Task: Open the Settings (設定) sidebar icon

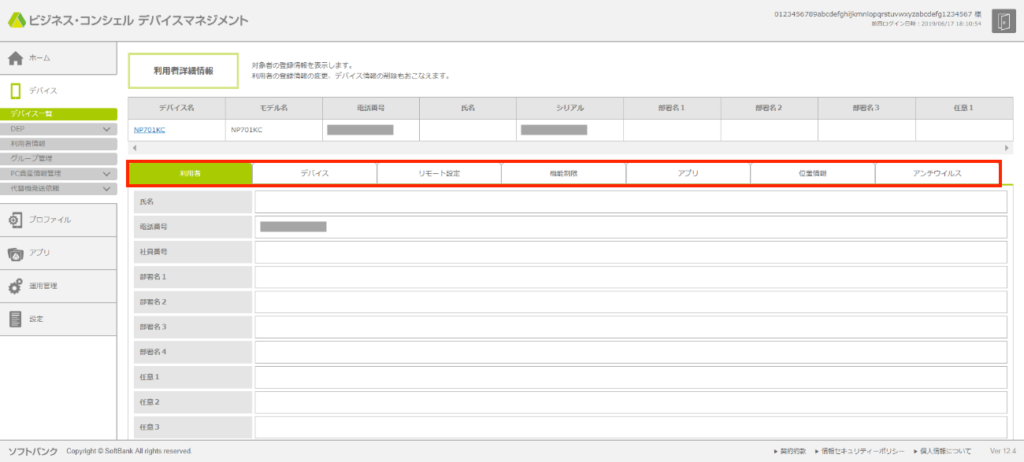Action: [x=16, y=319]
